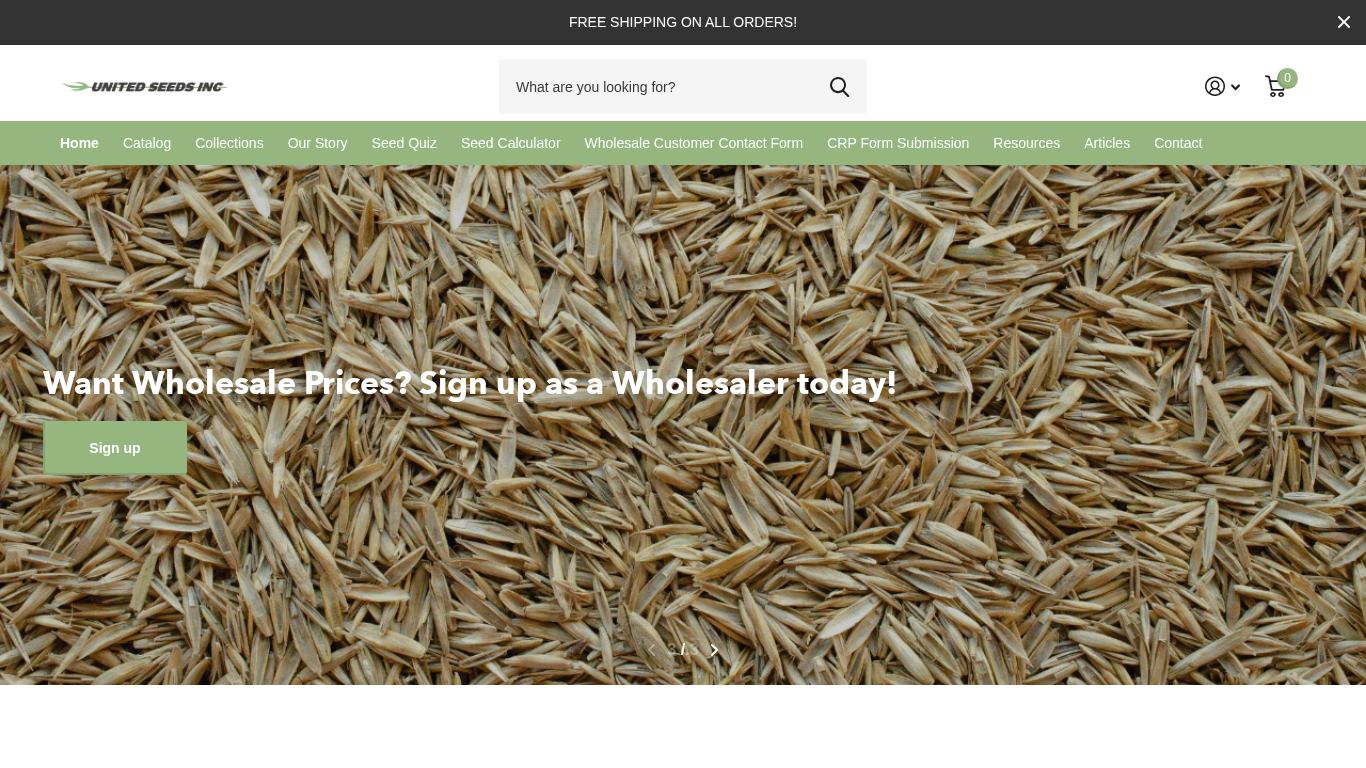Viewport: 1366px width, 768px height.
Task: Select the Collections menu item
Action: click(x=229, y=143)
